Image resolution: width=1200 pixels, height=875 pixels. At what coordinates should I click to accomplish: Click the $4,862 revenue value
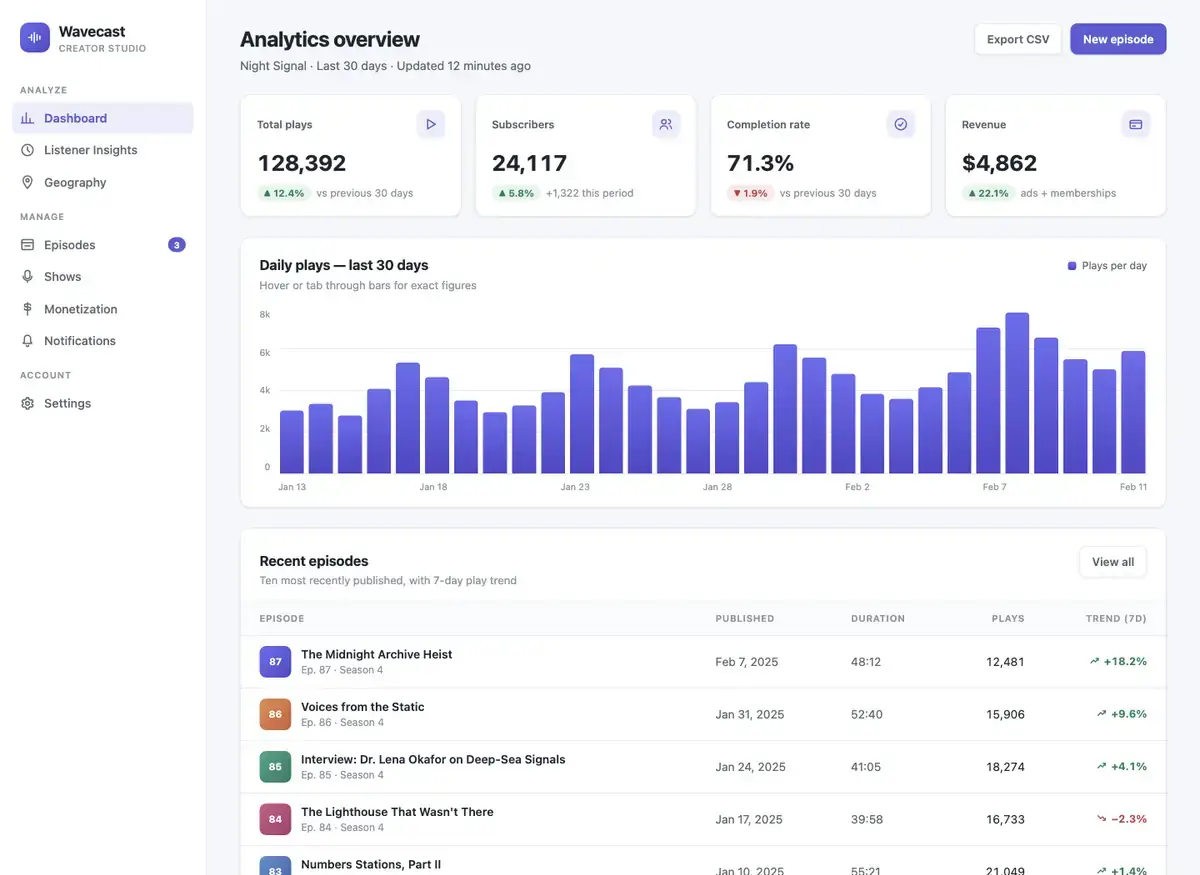[x=1000, y=163]
